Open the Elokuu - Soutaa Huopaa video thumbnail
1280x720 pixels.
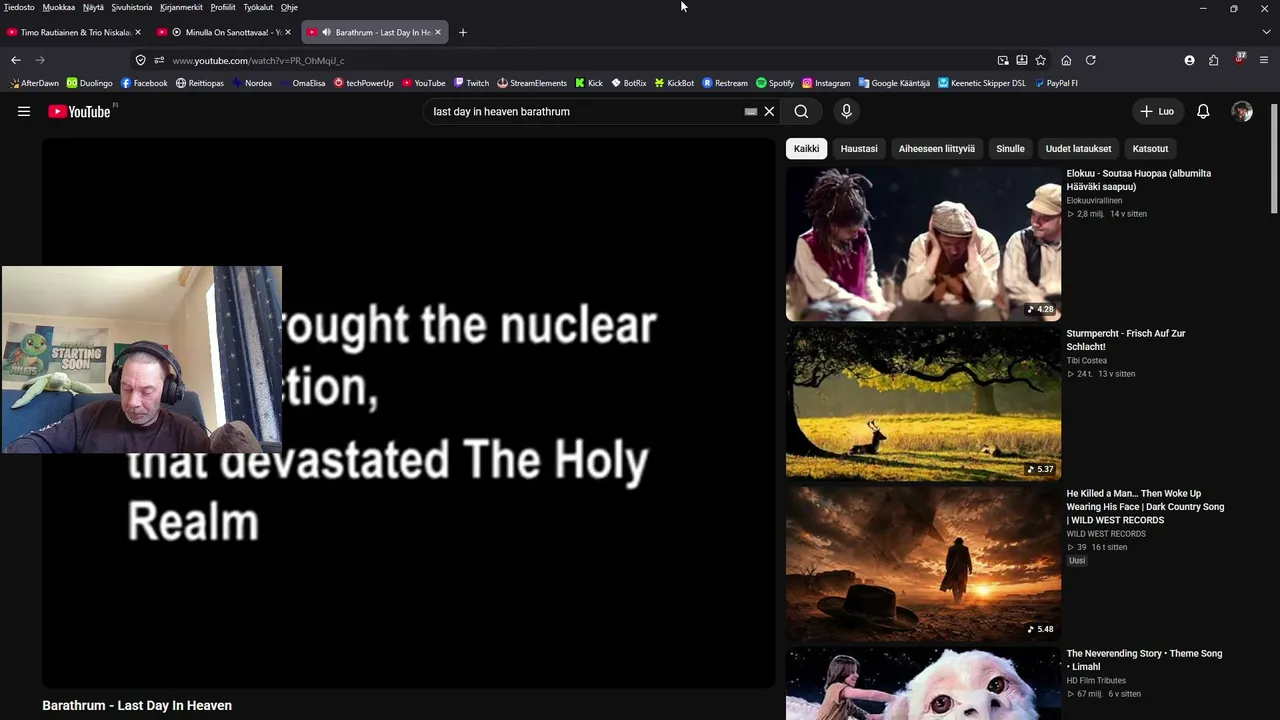point(923,244)
